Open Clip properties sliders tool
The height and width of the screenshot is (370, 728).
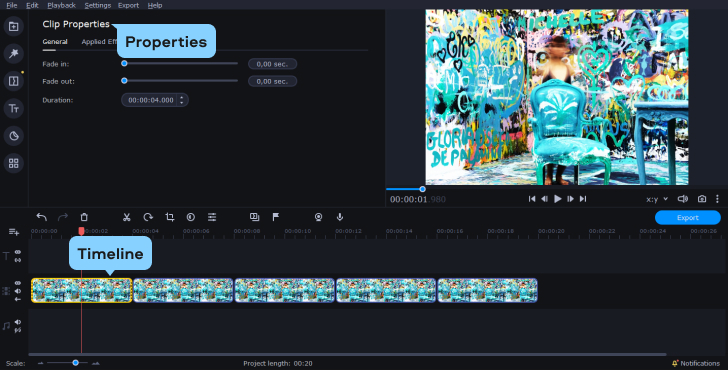[x=212, y=217]
